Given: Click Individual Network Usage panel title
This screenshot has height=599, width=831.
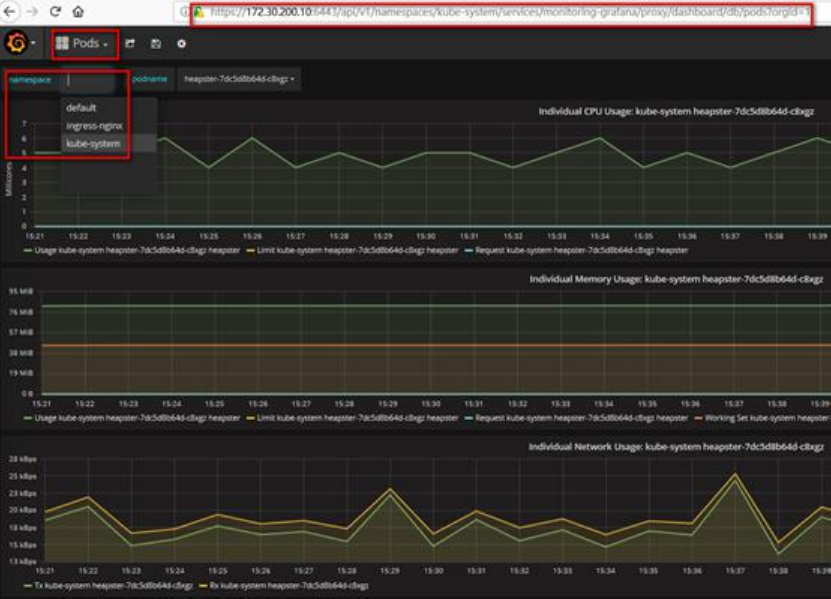Looking at the screenshot, I should tap(678, 447).
